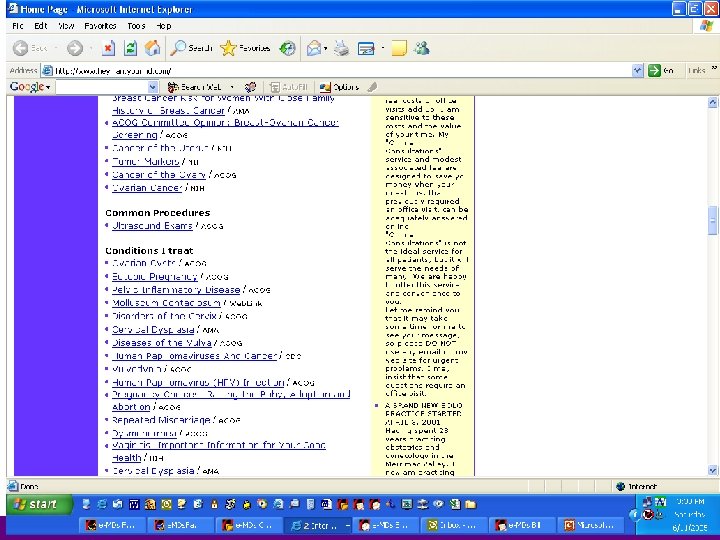Click the Google toolbar AutoFill button
720x540 pixels.
pyautogui.click(x=289, y=87)
